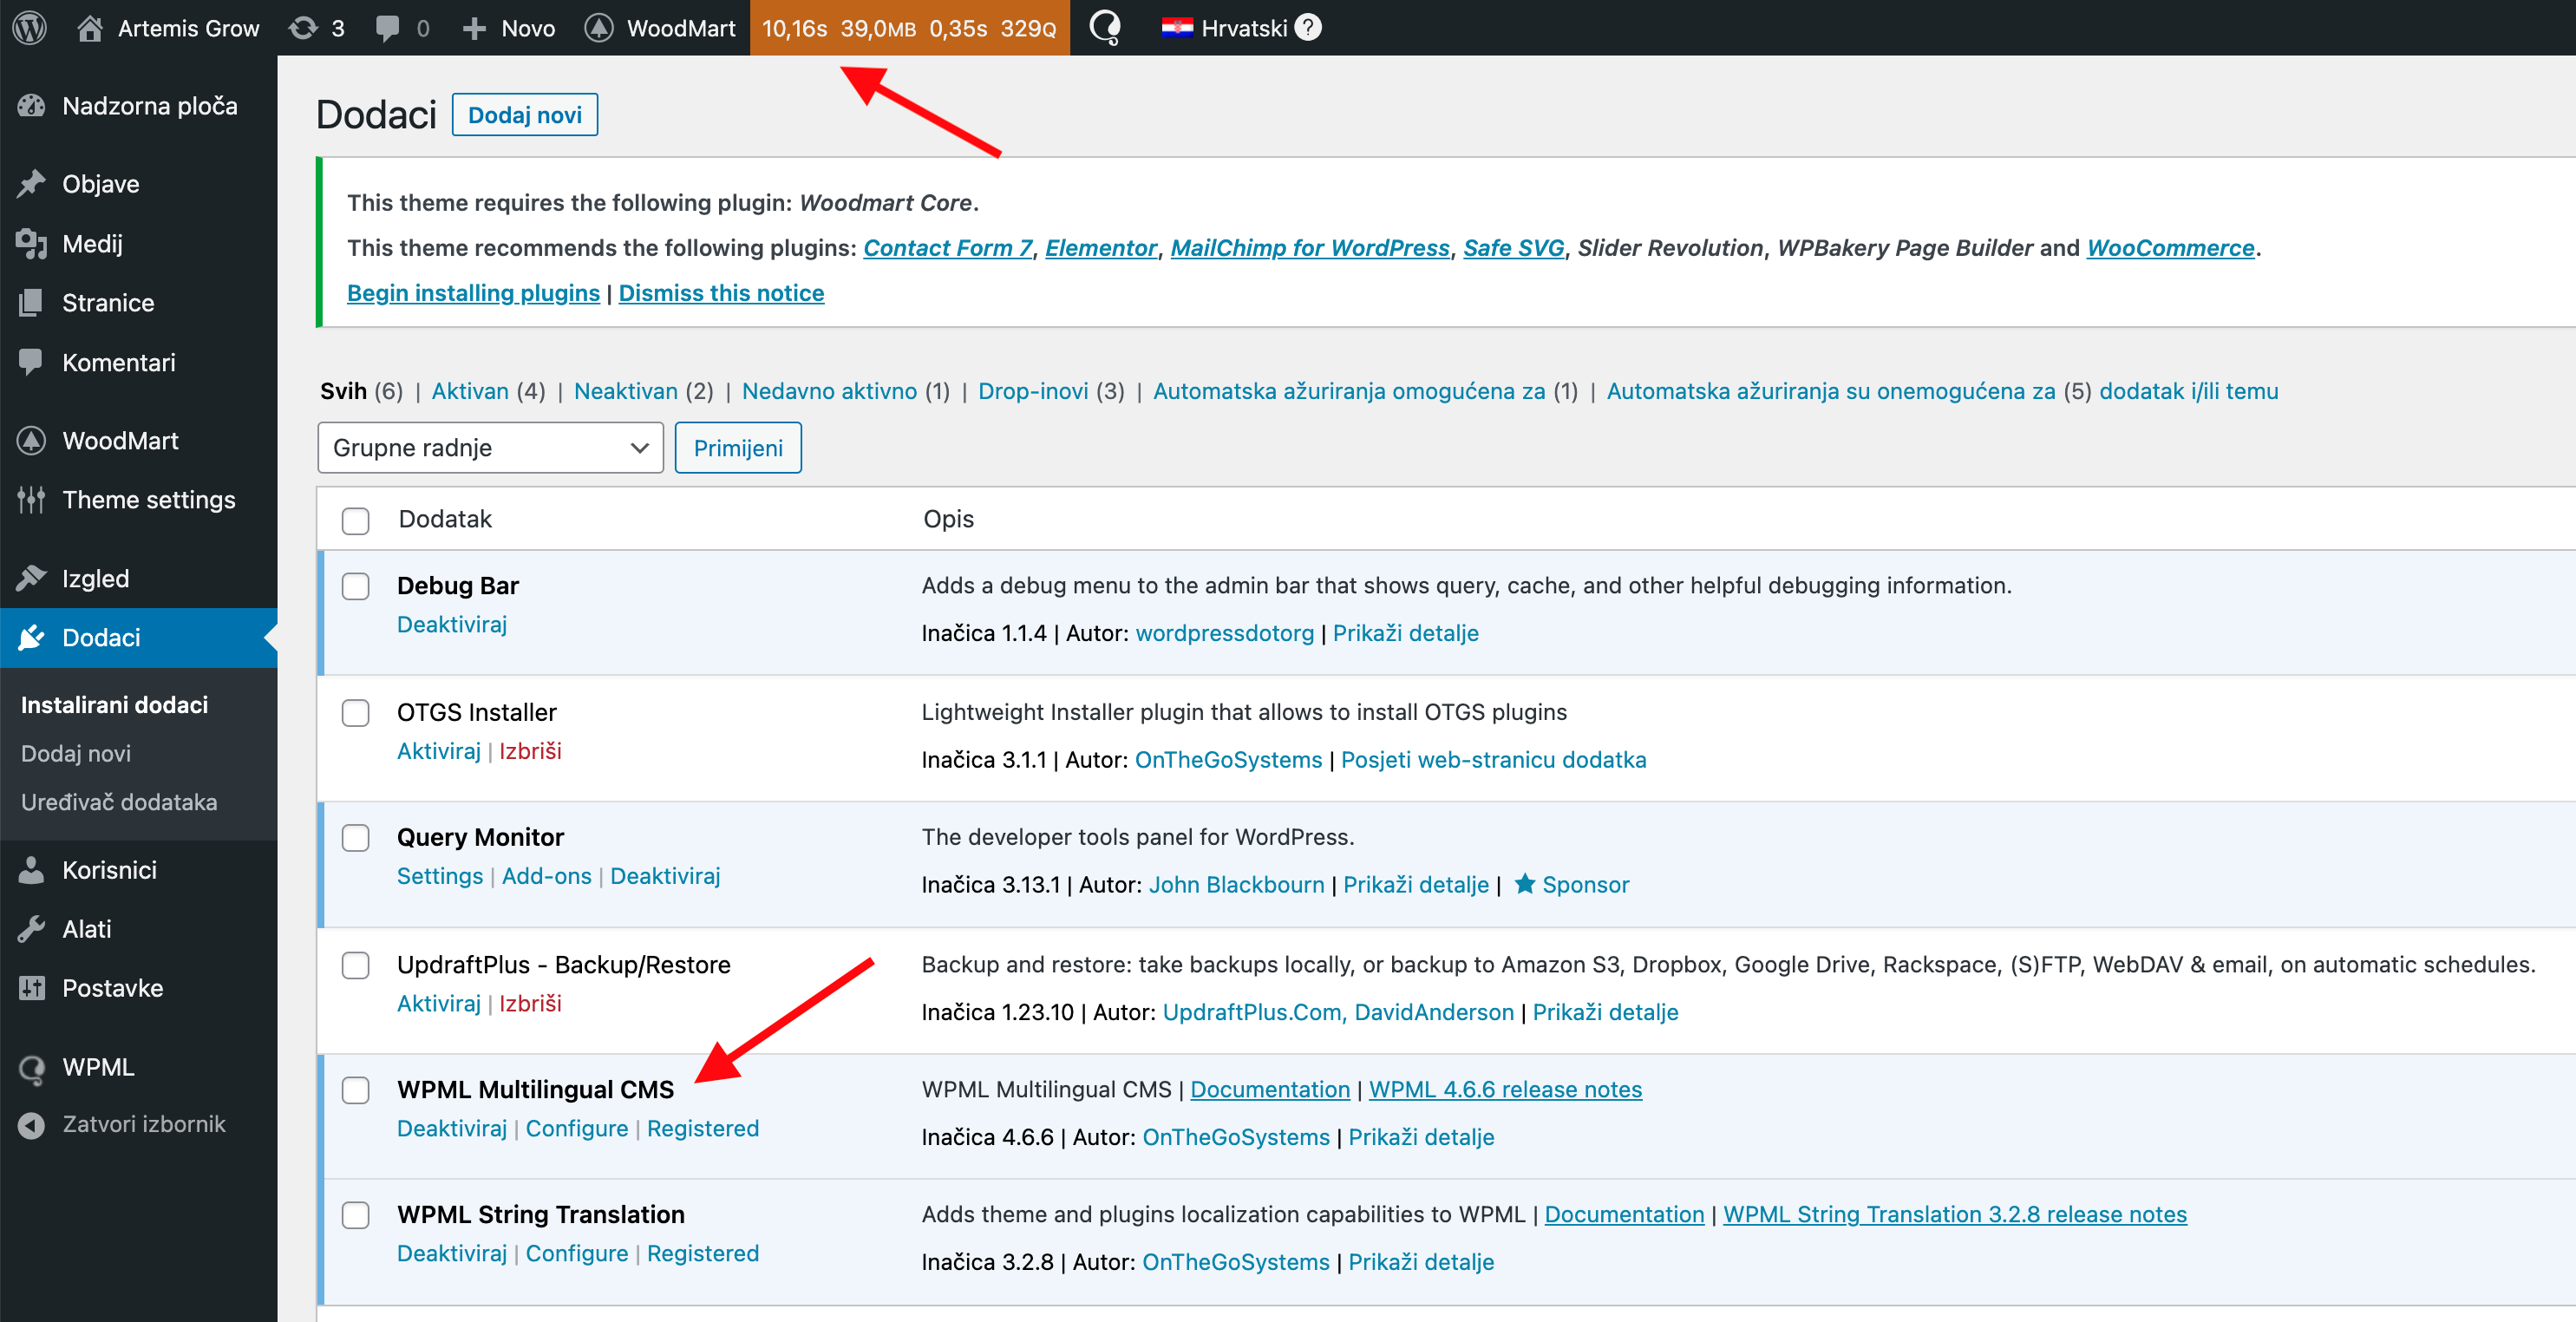The height and width of the screenshot is (1322, 2576).
Task: Filter plugins by Neaktivan
Action: (626, 391)
